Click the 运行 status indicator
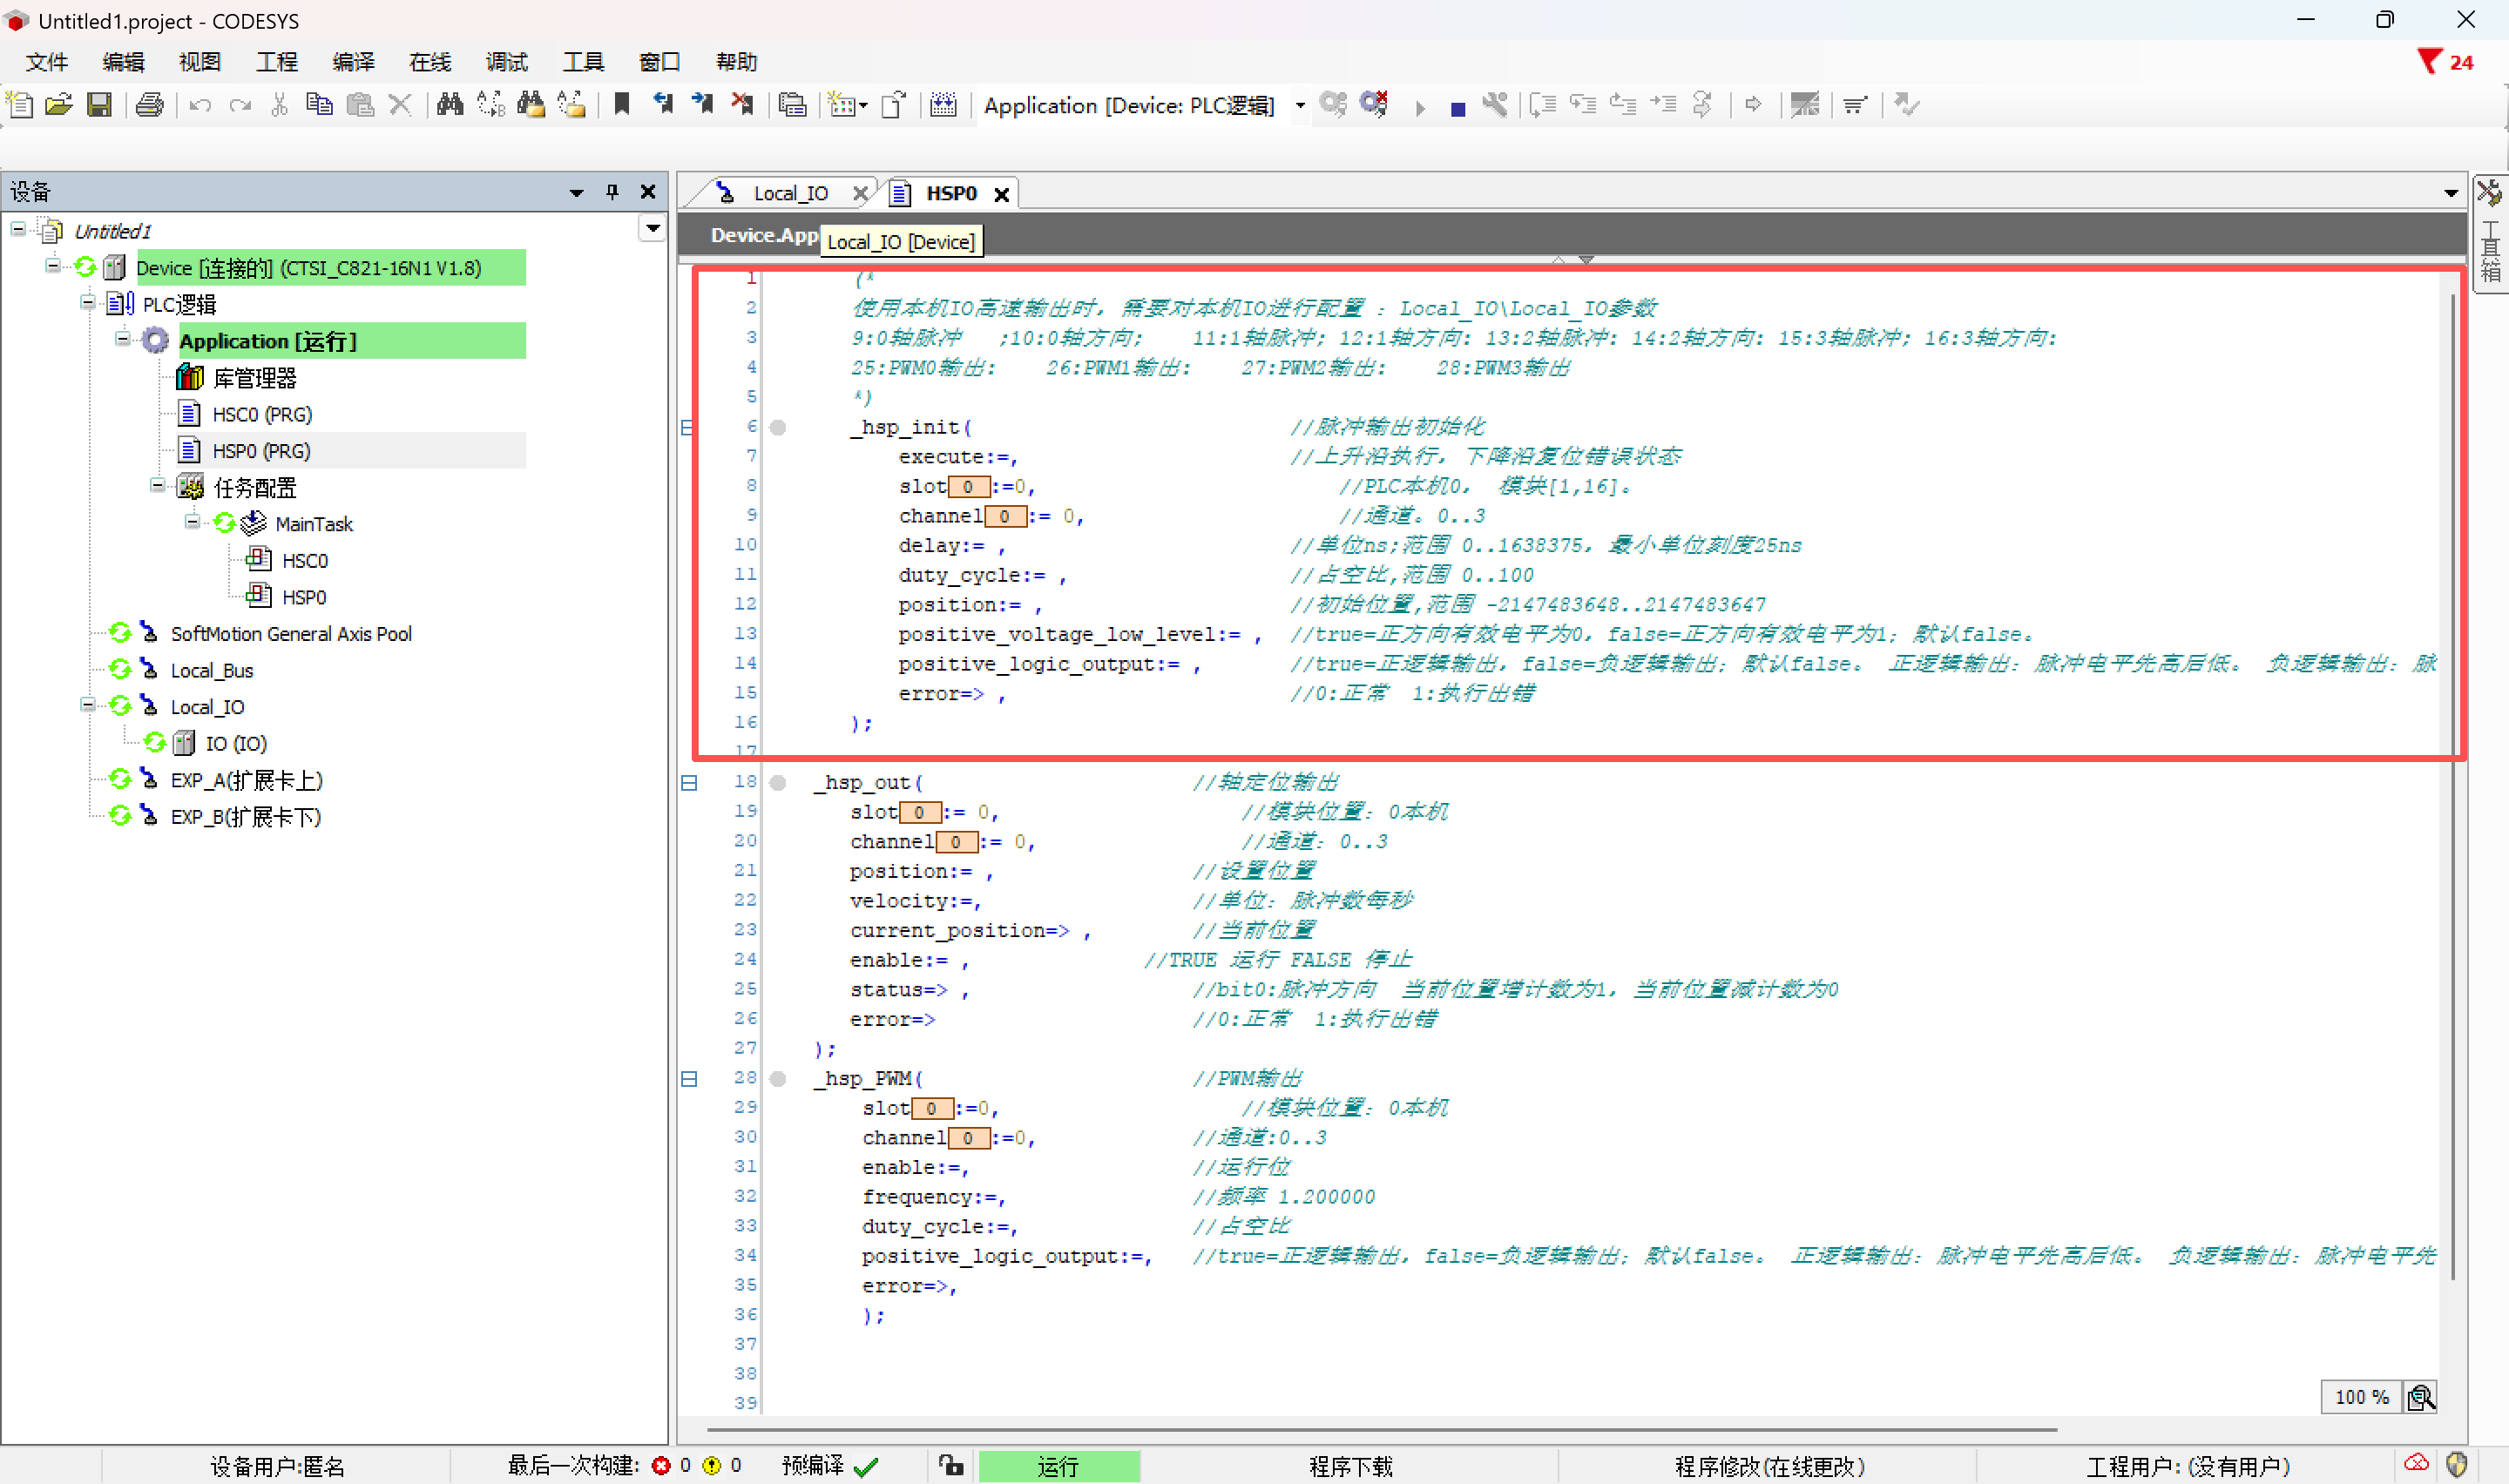2509x1484 pixels. coord(1058,1466)
